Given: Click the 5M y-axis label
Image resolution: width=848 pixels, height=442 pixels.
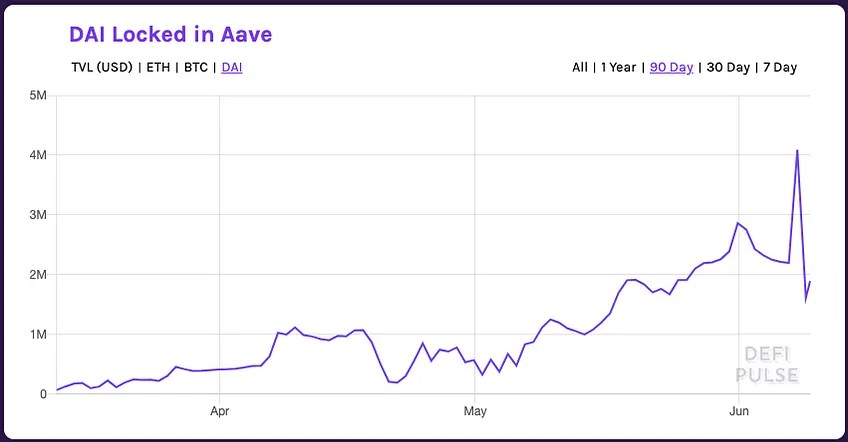Looking at the screenshot, I should [x=38, y=96].
